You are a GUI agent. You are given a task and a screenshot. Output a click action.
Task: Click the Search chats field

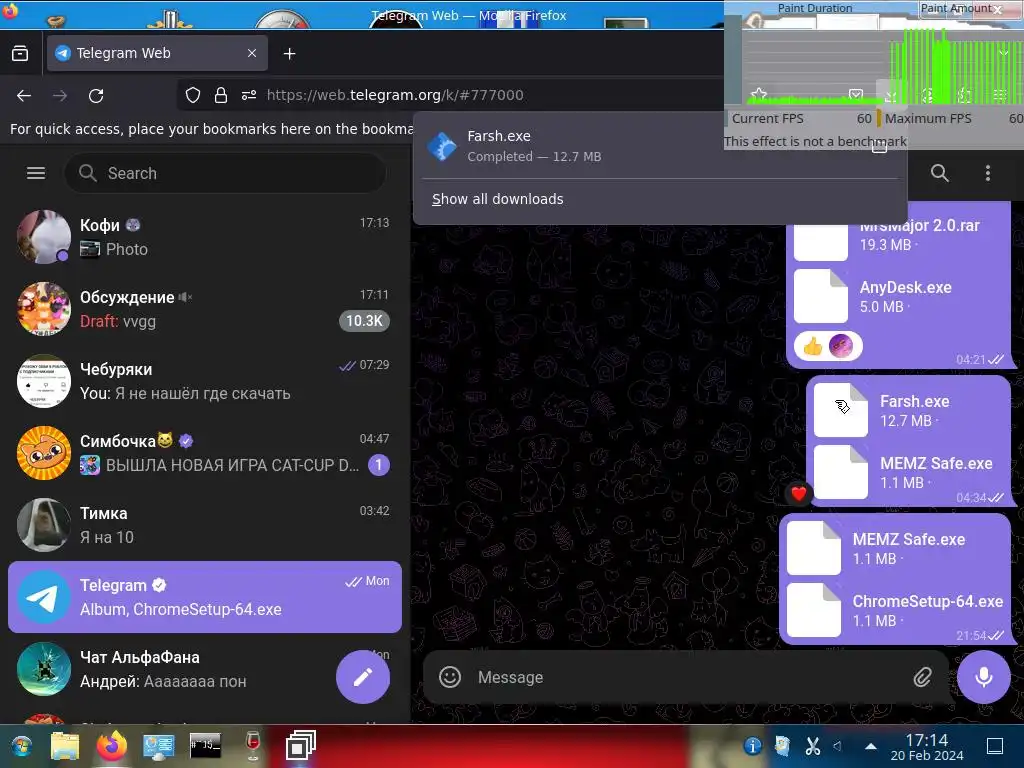click(x=225, y=173)
